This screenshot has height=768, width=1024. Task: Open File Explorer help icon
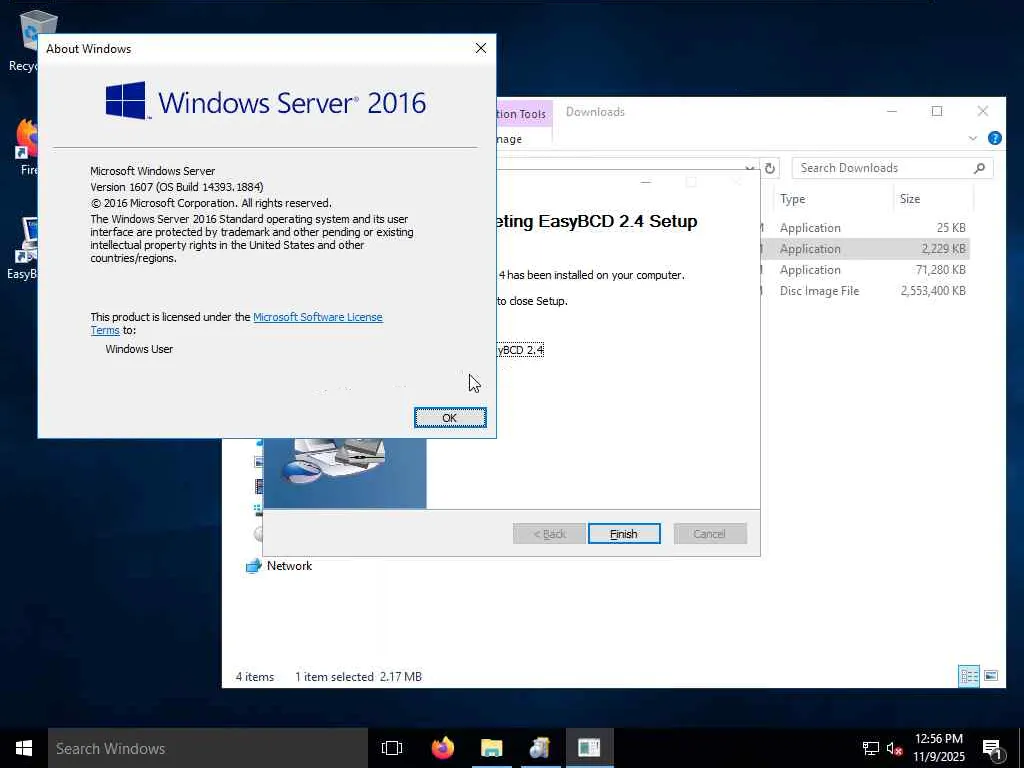(x=995, y=138)
